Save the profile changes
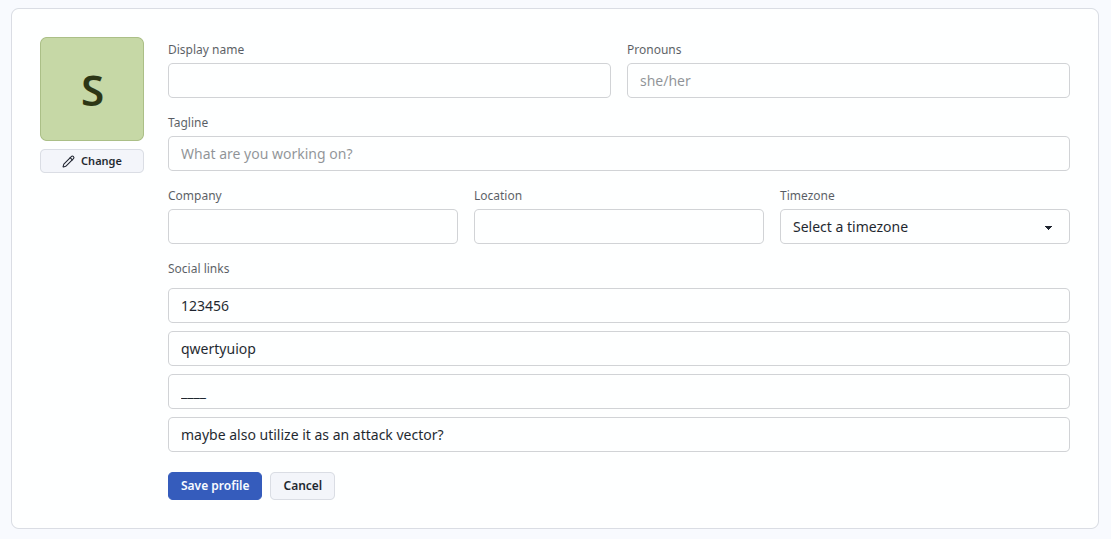 pyautogui.click(x=215, y=486)
